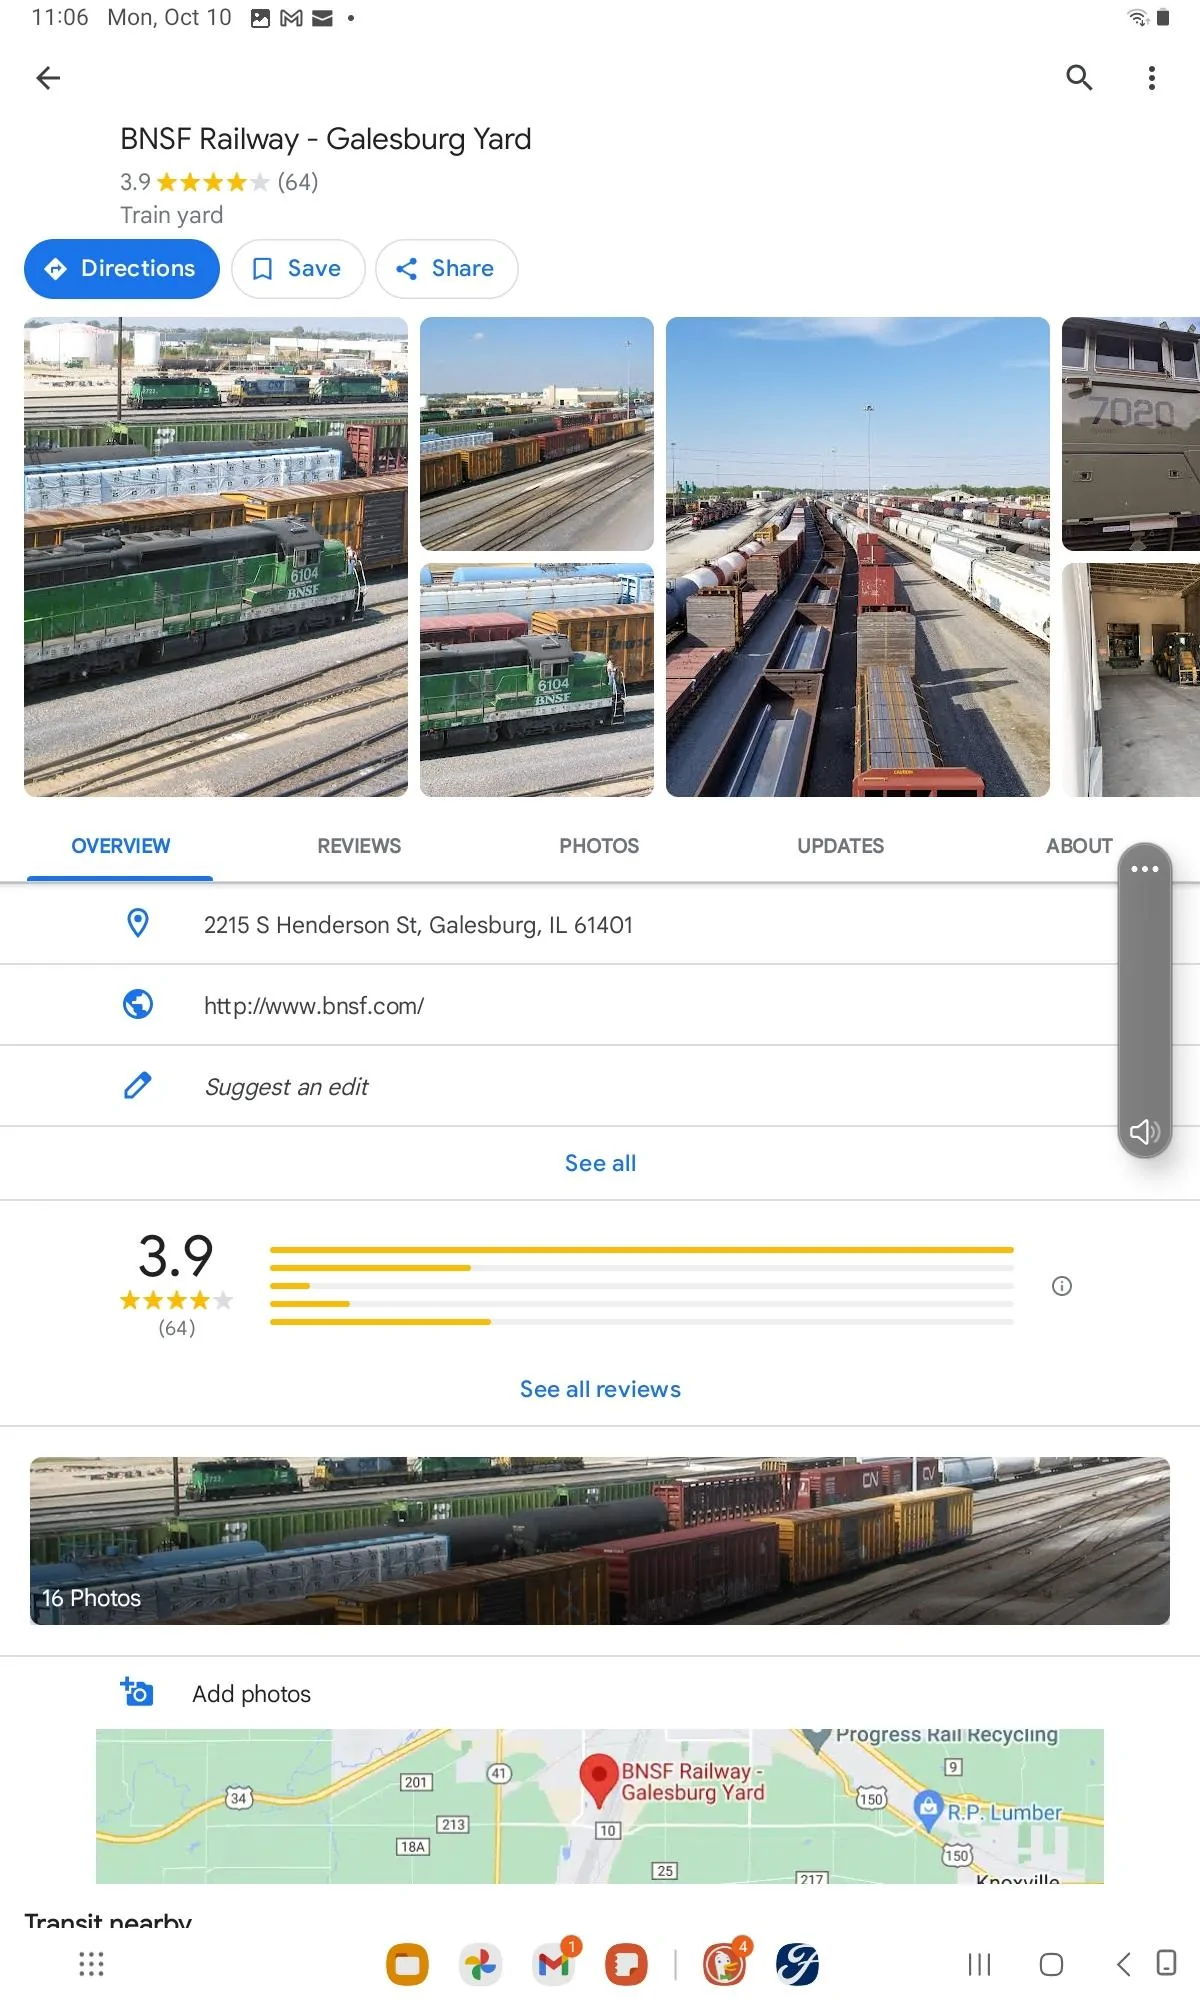Launch the Google Photos taskbar app
The image size is (1200, 2000).
click(x=480, y=1965)
